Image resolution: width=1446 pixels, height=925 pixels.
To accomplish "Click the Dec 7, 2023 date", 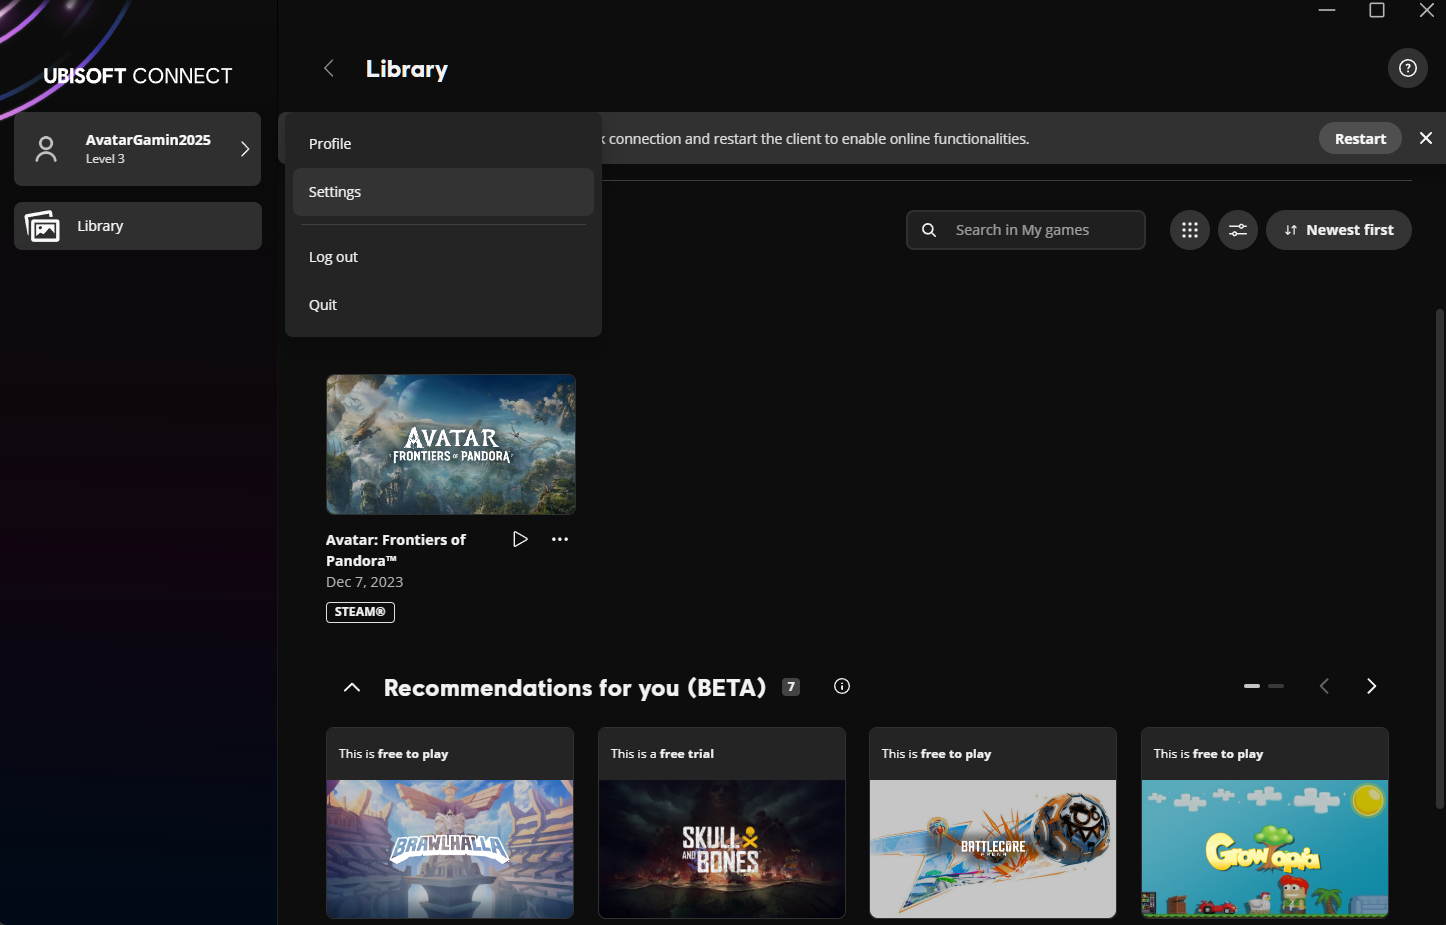I will (x=364, y=582).
